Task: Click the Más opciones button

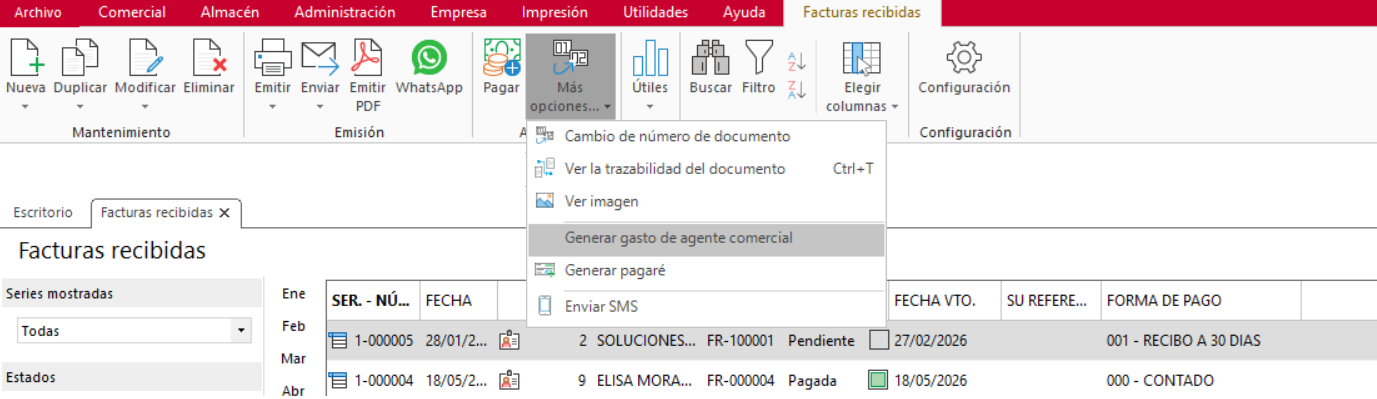Action: (571, 76)
